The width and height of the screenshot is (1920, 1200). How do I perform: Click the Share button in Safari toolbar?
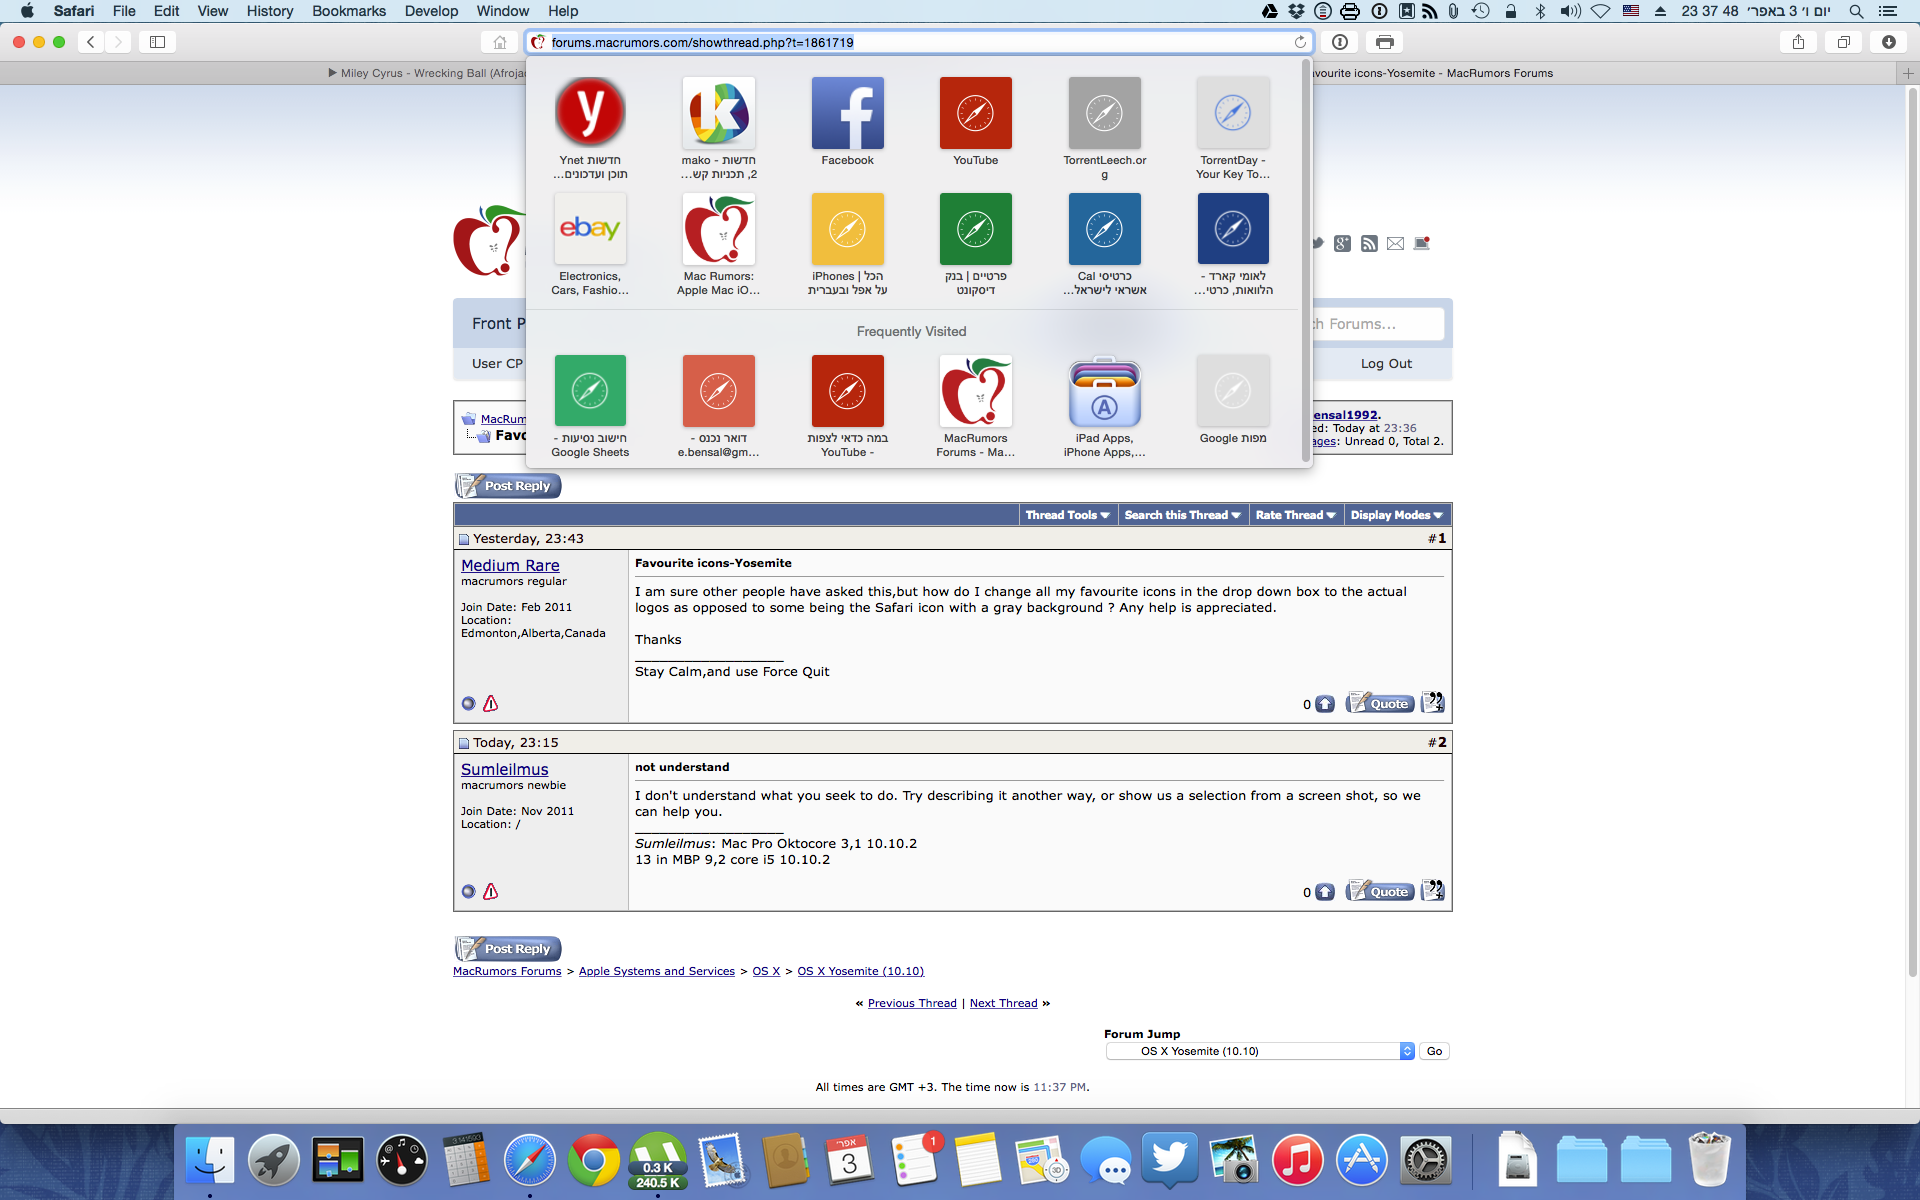pos(1798,42)
